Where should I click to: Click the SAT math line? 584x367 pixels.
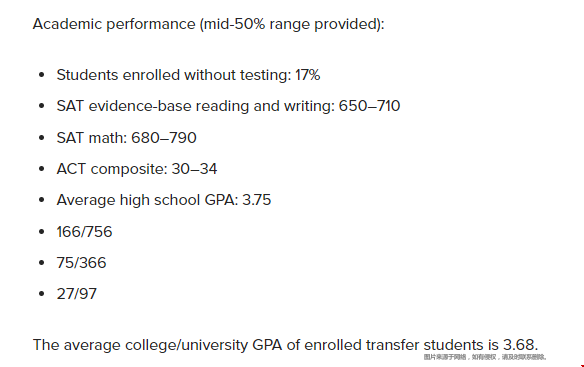click(126, 138)
